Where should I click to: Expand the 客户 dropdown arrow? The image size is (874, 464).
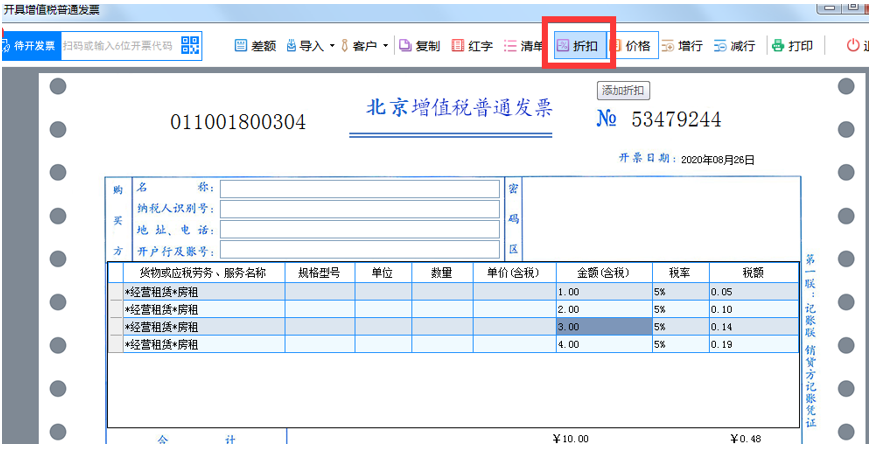[x=385, y=46]
